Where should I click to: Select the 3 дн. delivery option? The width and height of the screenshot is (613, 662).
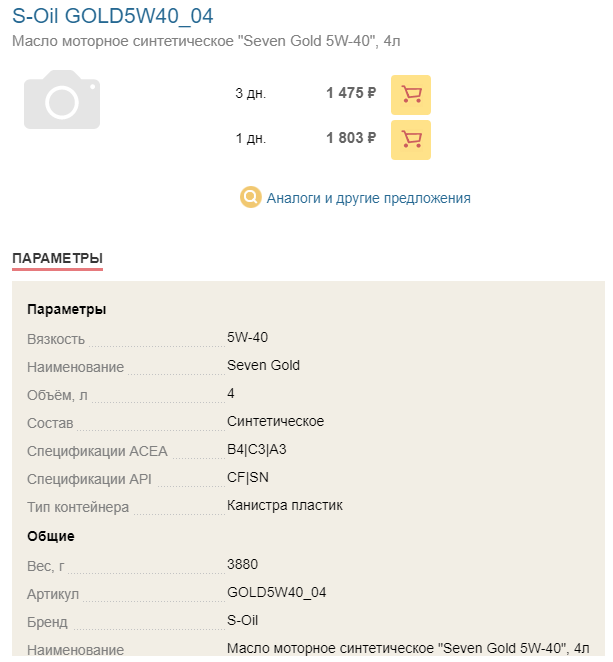tap(250, 93)
